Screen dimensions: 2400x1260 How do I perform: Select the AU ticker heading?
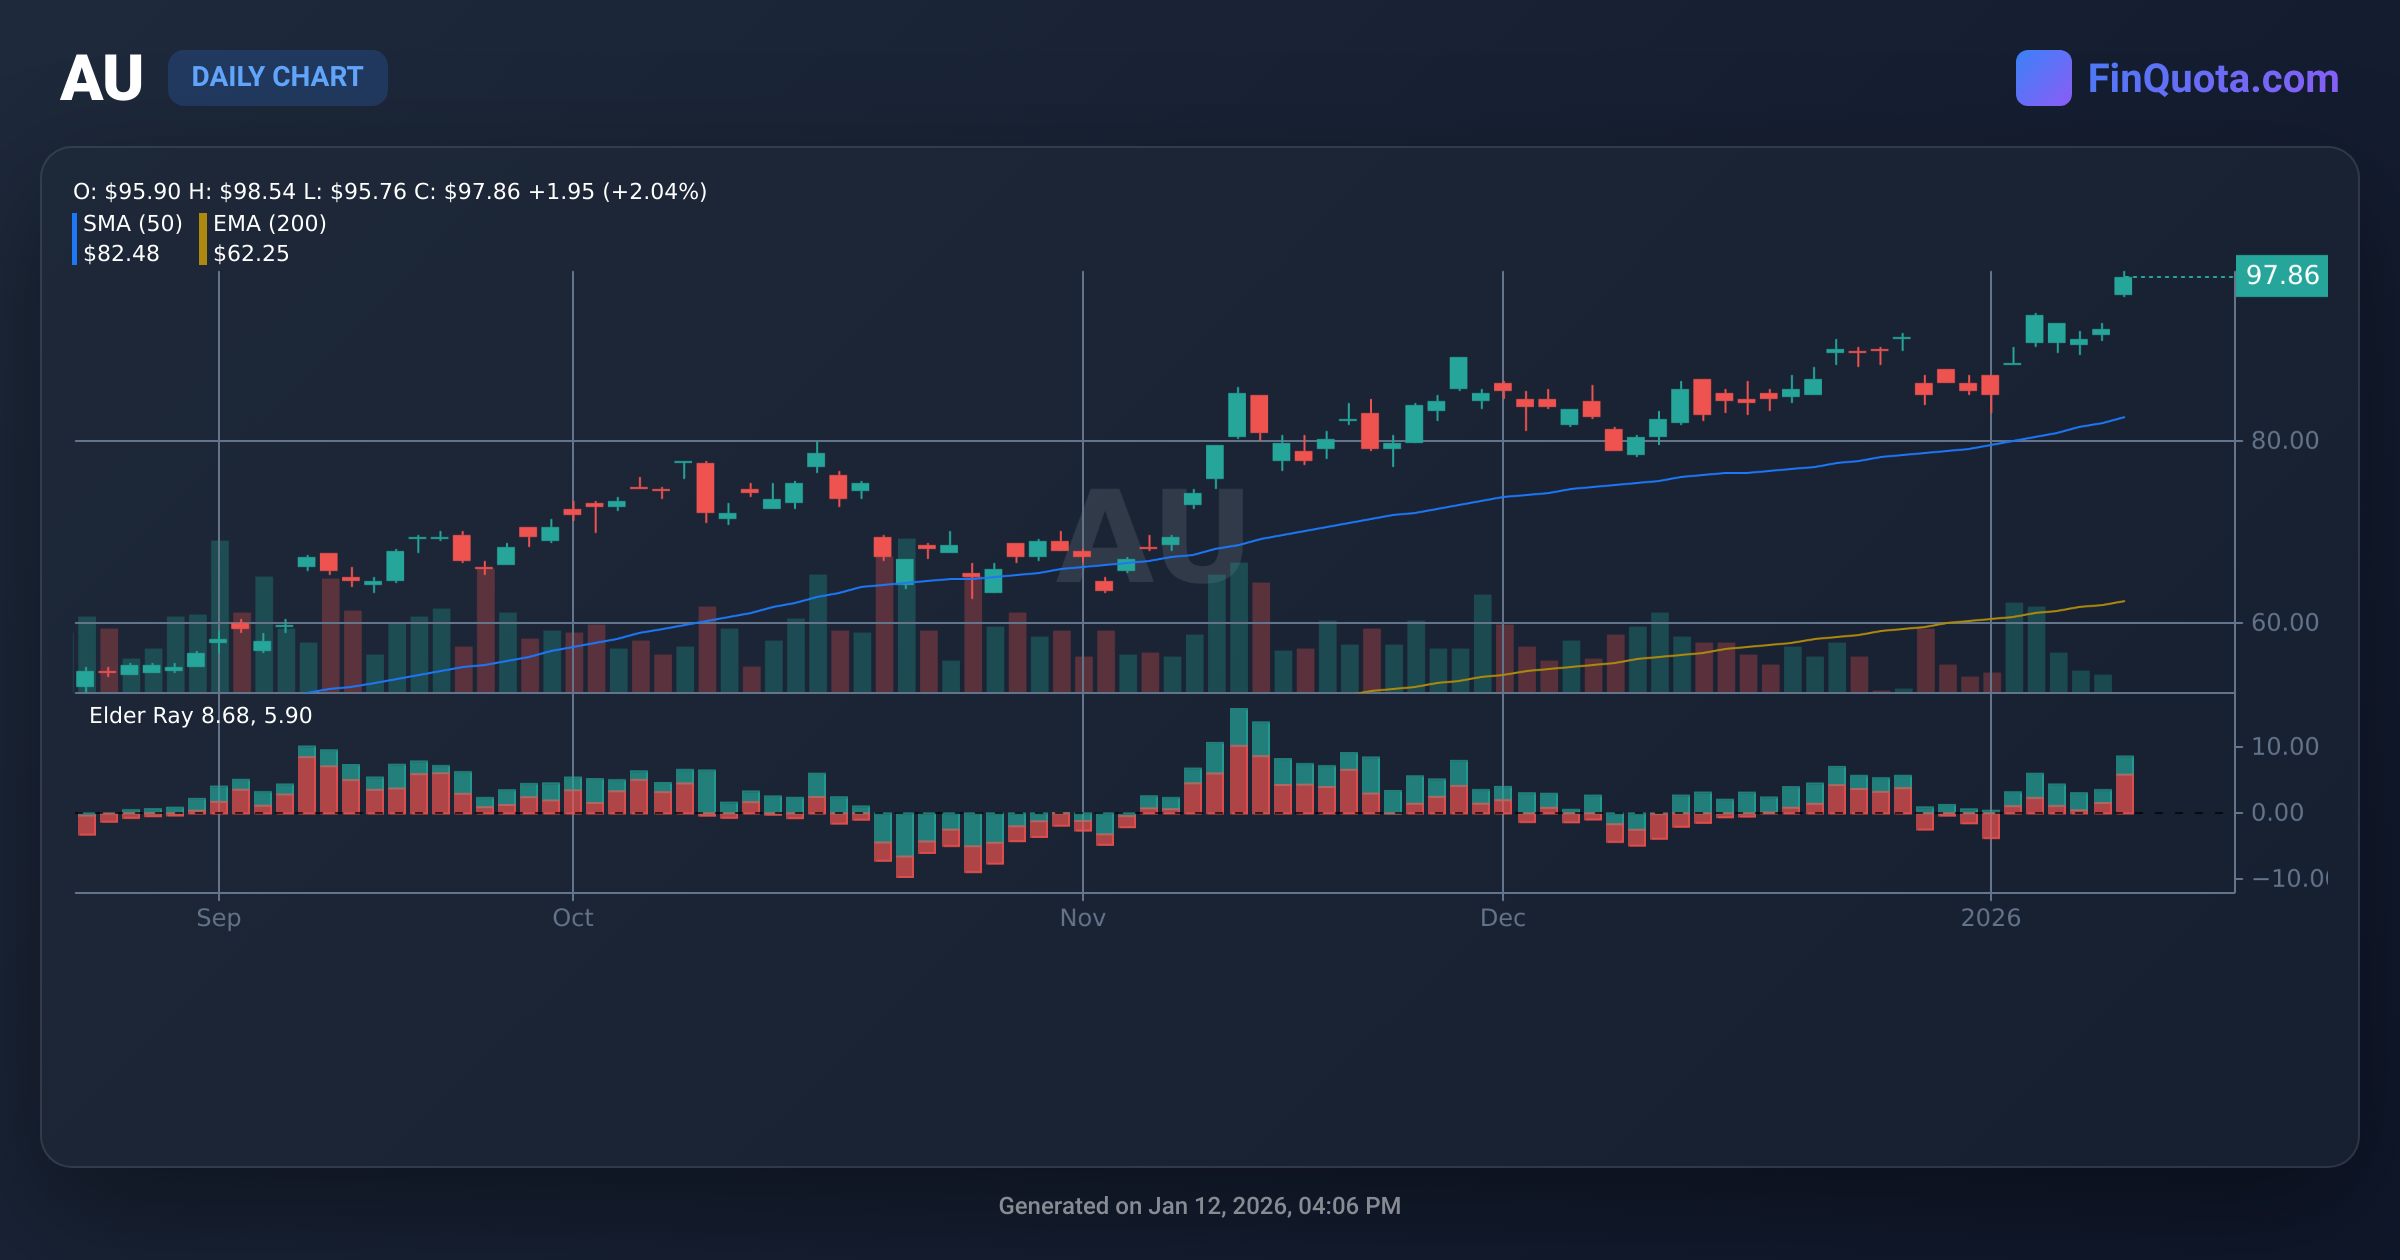tap(103, 78)
